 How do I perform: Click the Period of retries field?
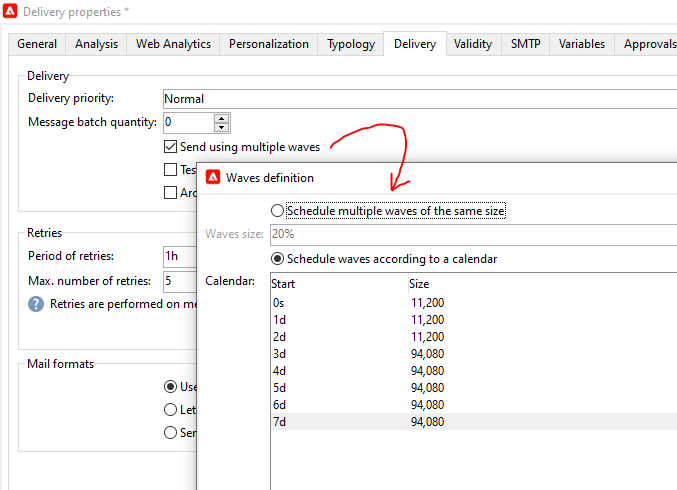(180, 256)
